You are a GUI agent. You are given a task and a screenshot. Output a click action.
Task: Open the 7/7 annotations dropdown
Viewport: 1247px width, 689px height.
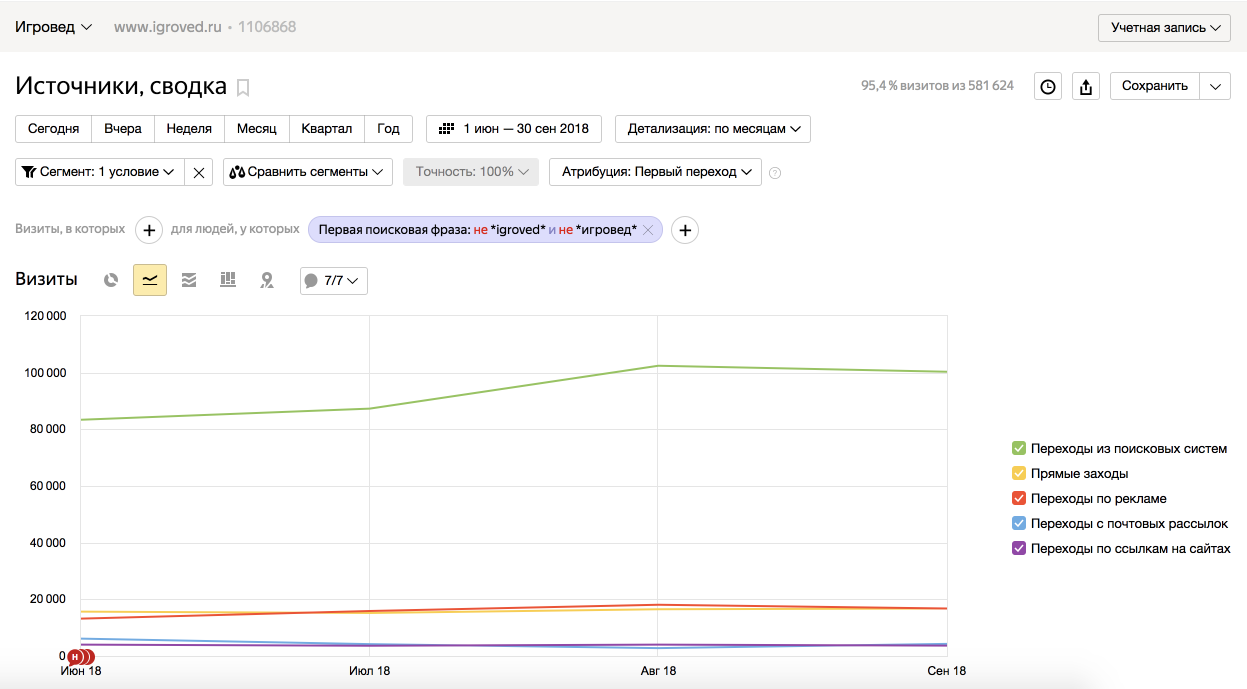click(x=334, y=280)
